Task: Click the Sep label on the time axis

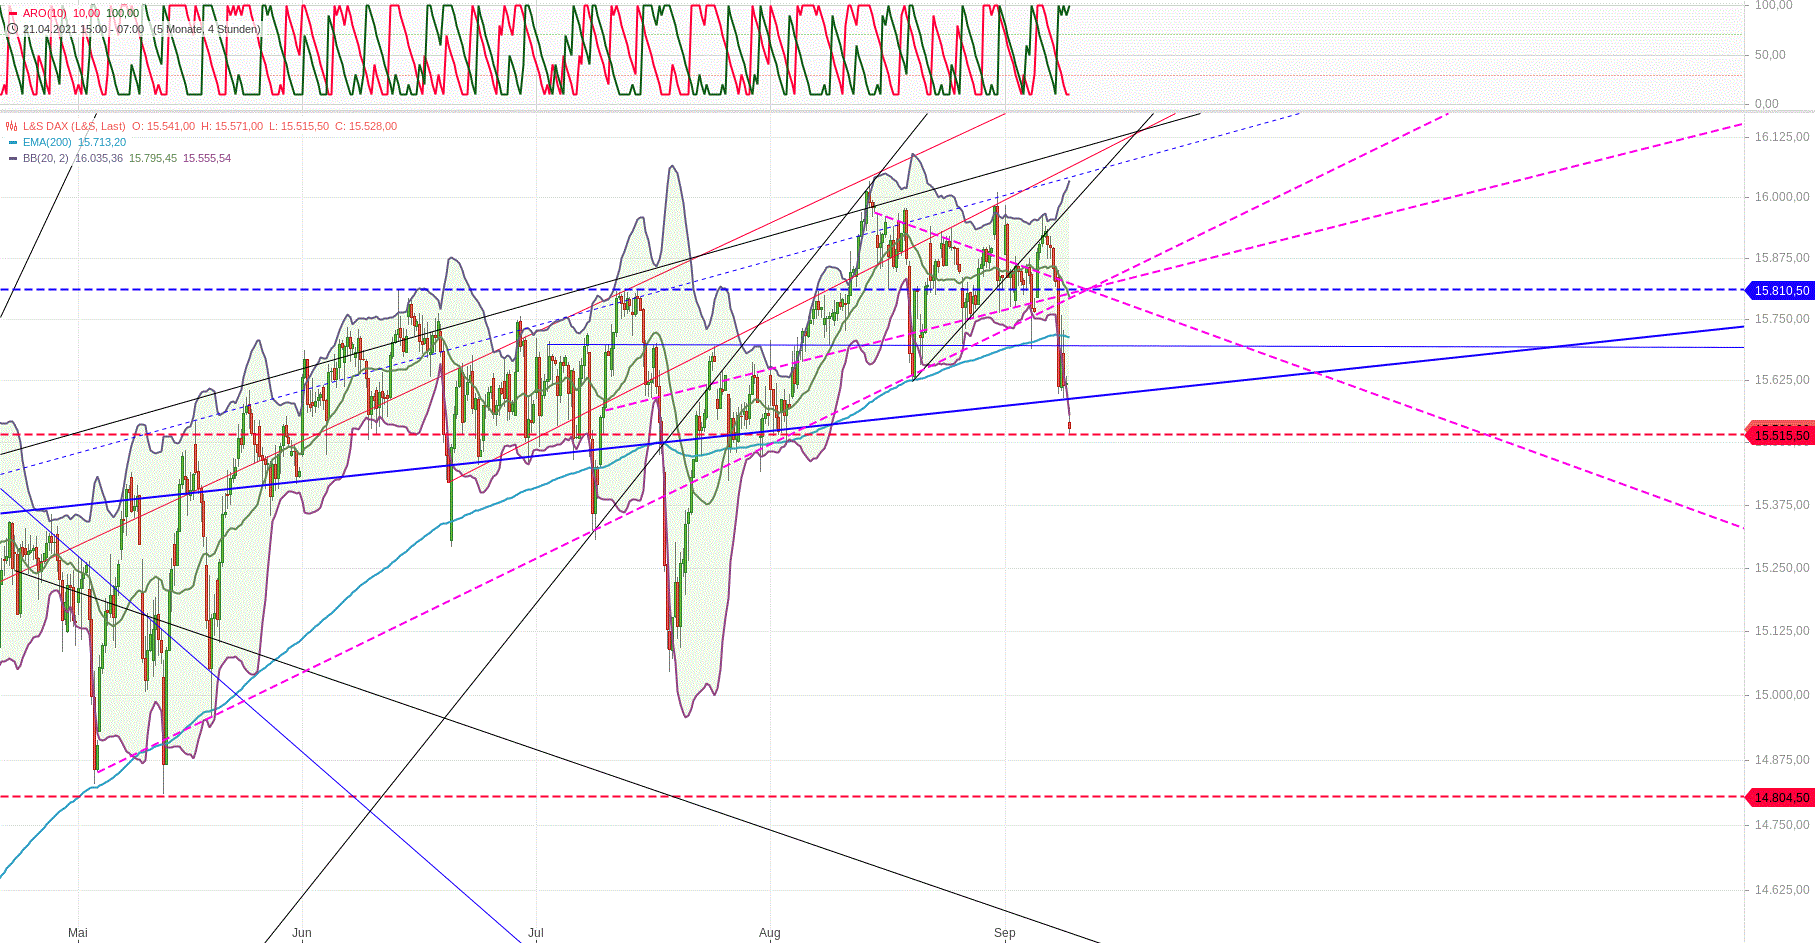Action: pyautogui.click(x=1005, y=933)
